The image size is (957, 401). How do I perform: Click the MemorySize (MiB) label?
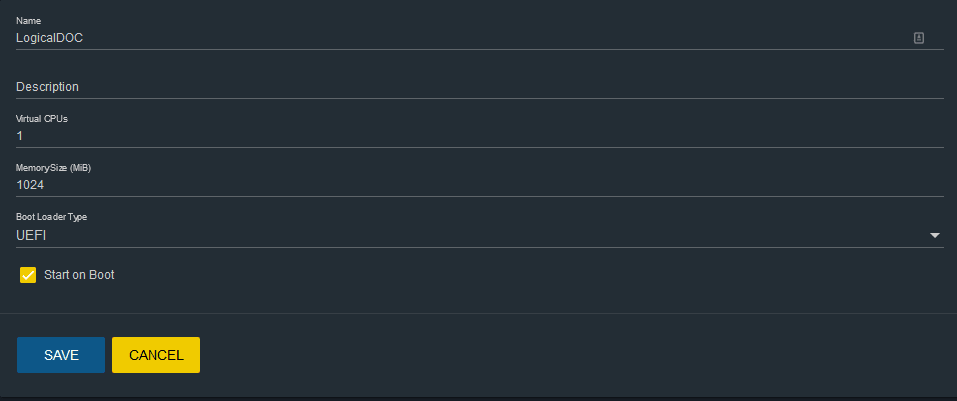(x=54, y=167)
